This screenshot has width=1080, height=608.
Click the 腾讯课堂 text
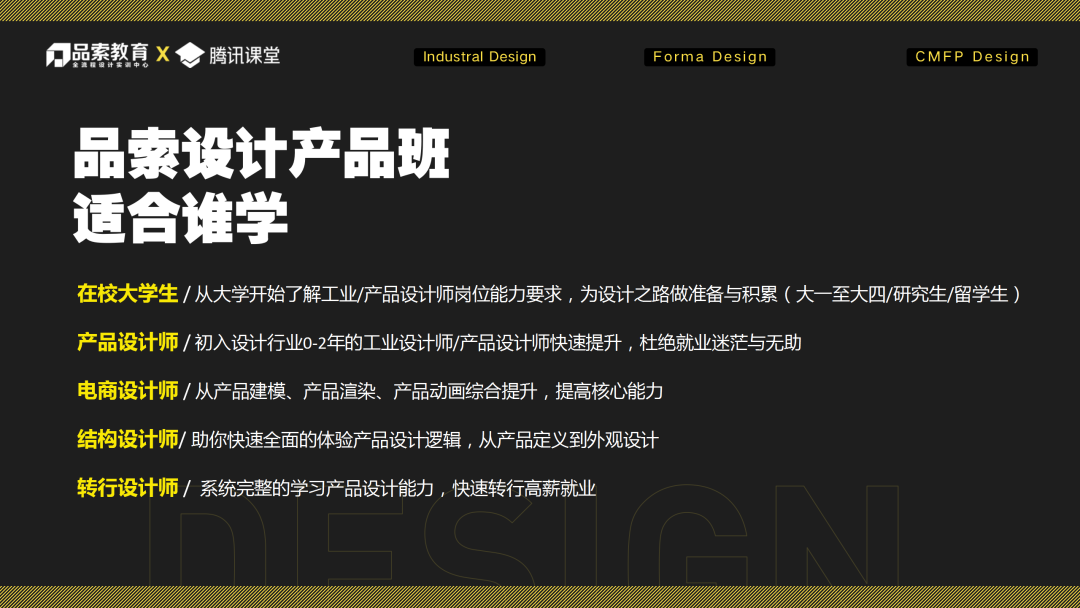[x=245, y=56]
